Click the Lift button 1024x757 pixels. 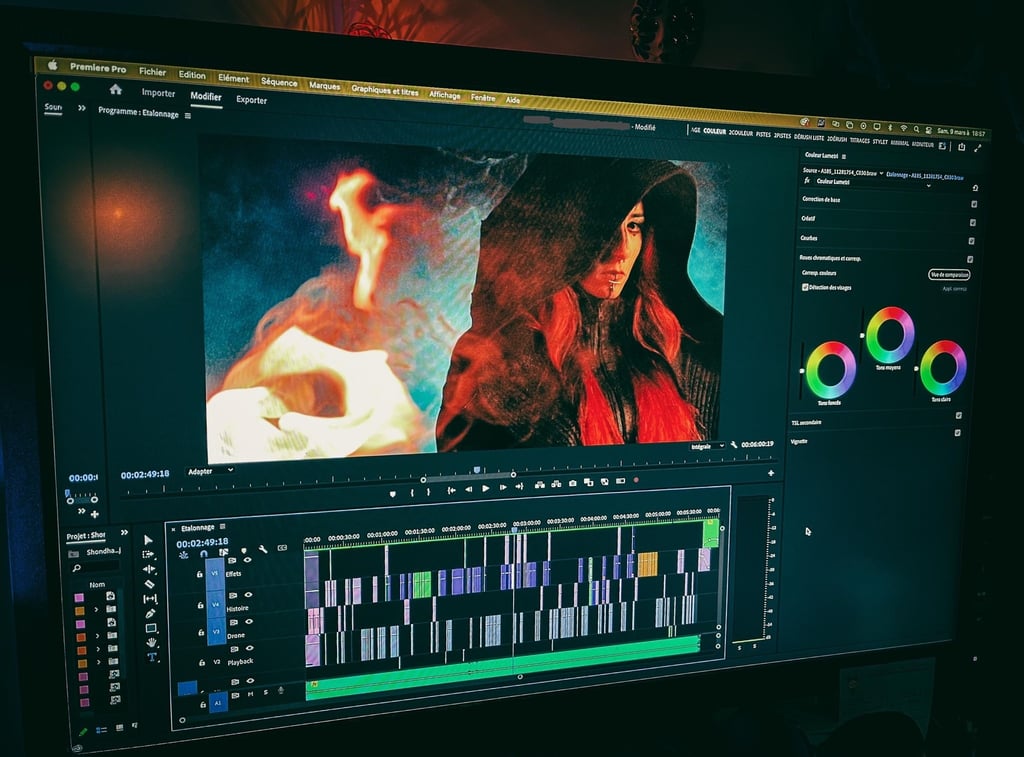(x=539, y=485)
